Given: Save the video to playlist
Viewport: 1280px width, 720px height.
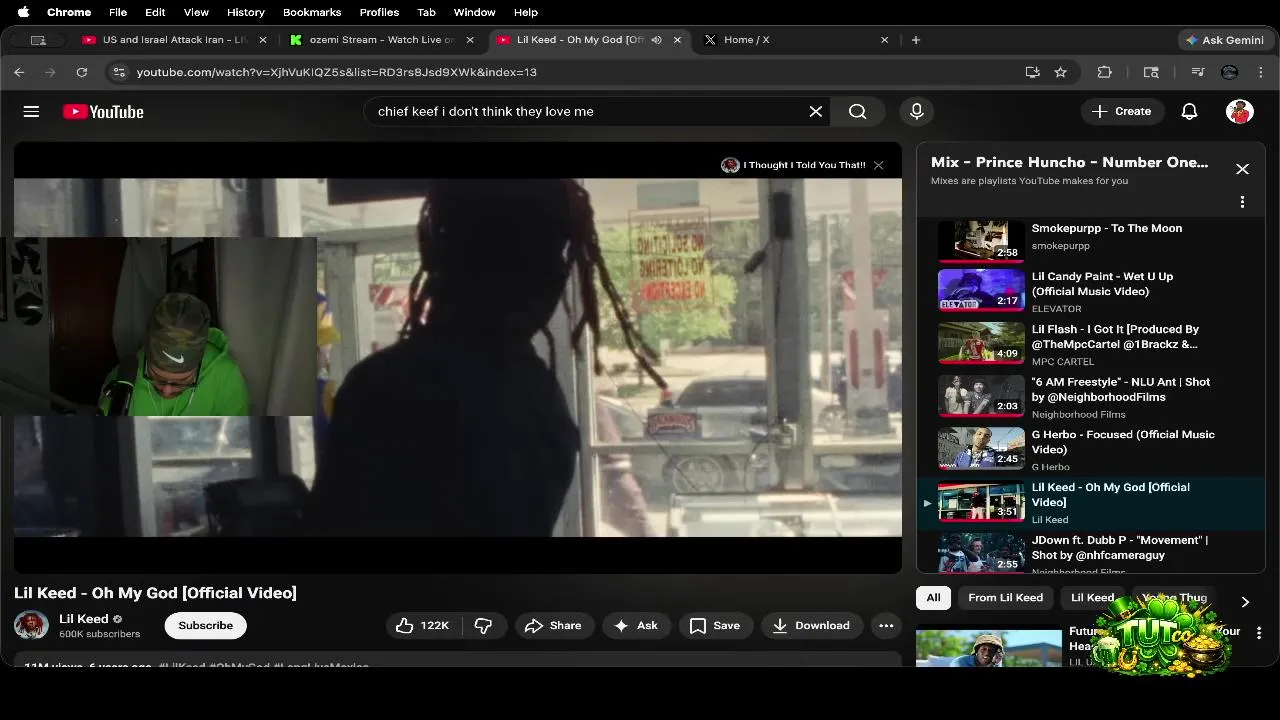Looking at the screenshot, I should point(715,625).
